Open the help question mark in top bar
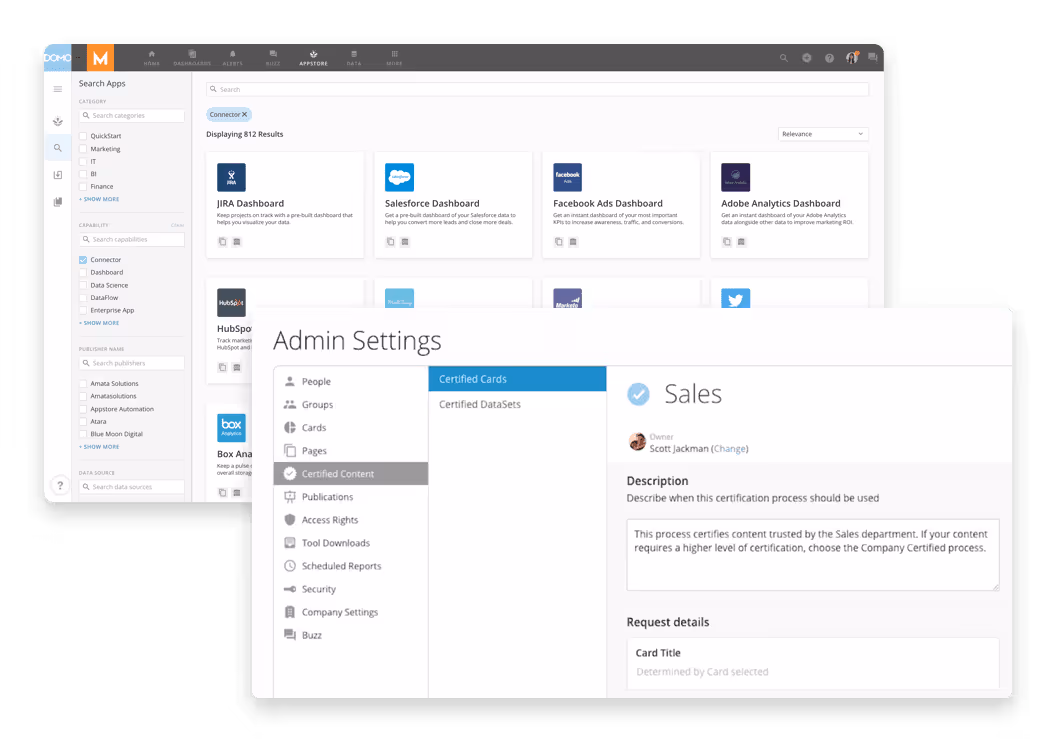Image resolution: width=1056 pixels, height=742 pixels. coord(830,58)
